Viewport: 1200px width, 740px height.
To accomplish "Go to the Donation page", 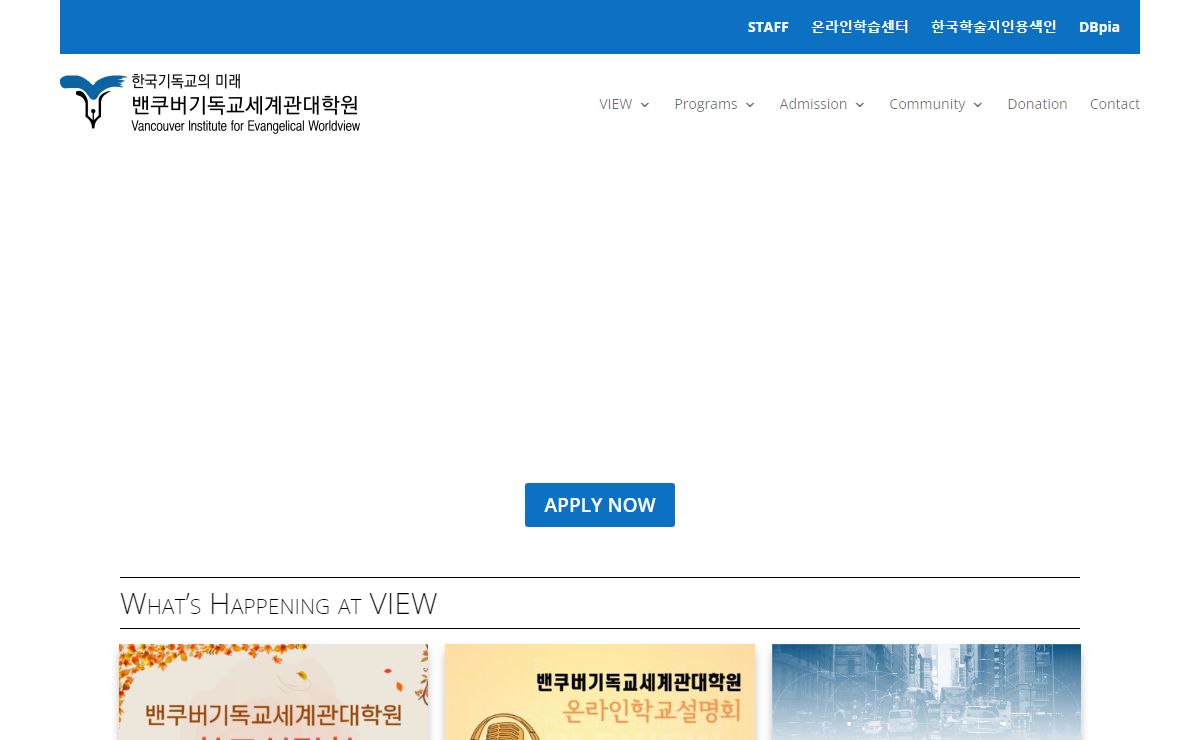I will (x=1037, y=104).
